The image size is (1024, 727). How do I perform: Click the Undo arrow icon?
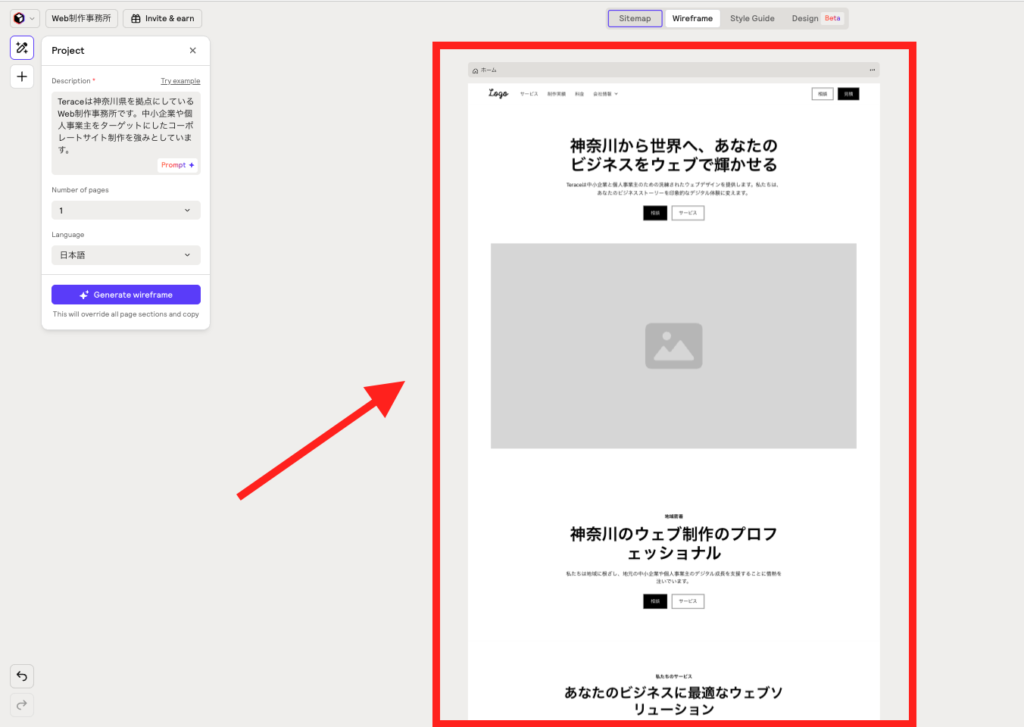[x=22, y=676]
